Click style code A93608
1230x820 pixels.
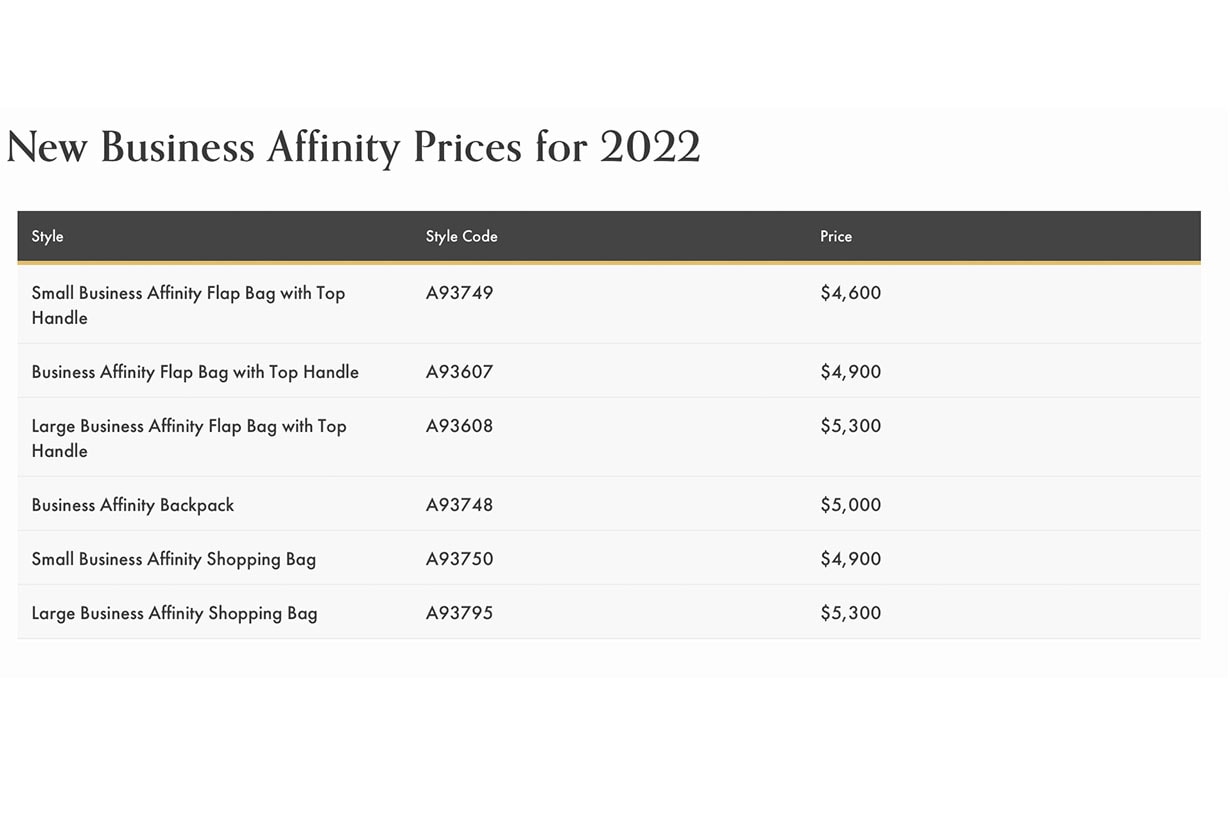click(x=459, y=426)
